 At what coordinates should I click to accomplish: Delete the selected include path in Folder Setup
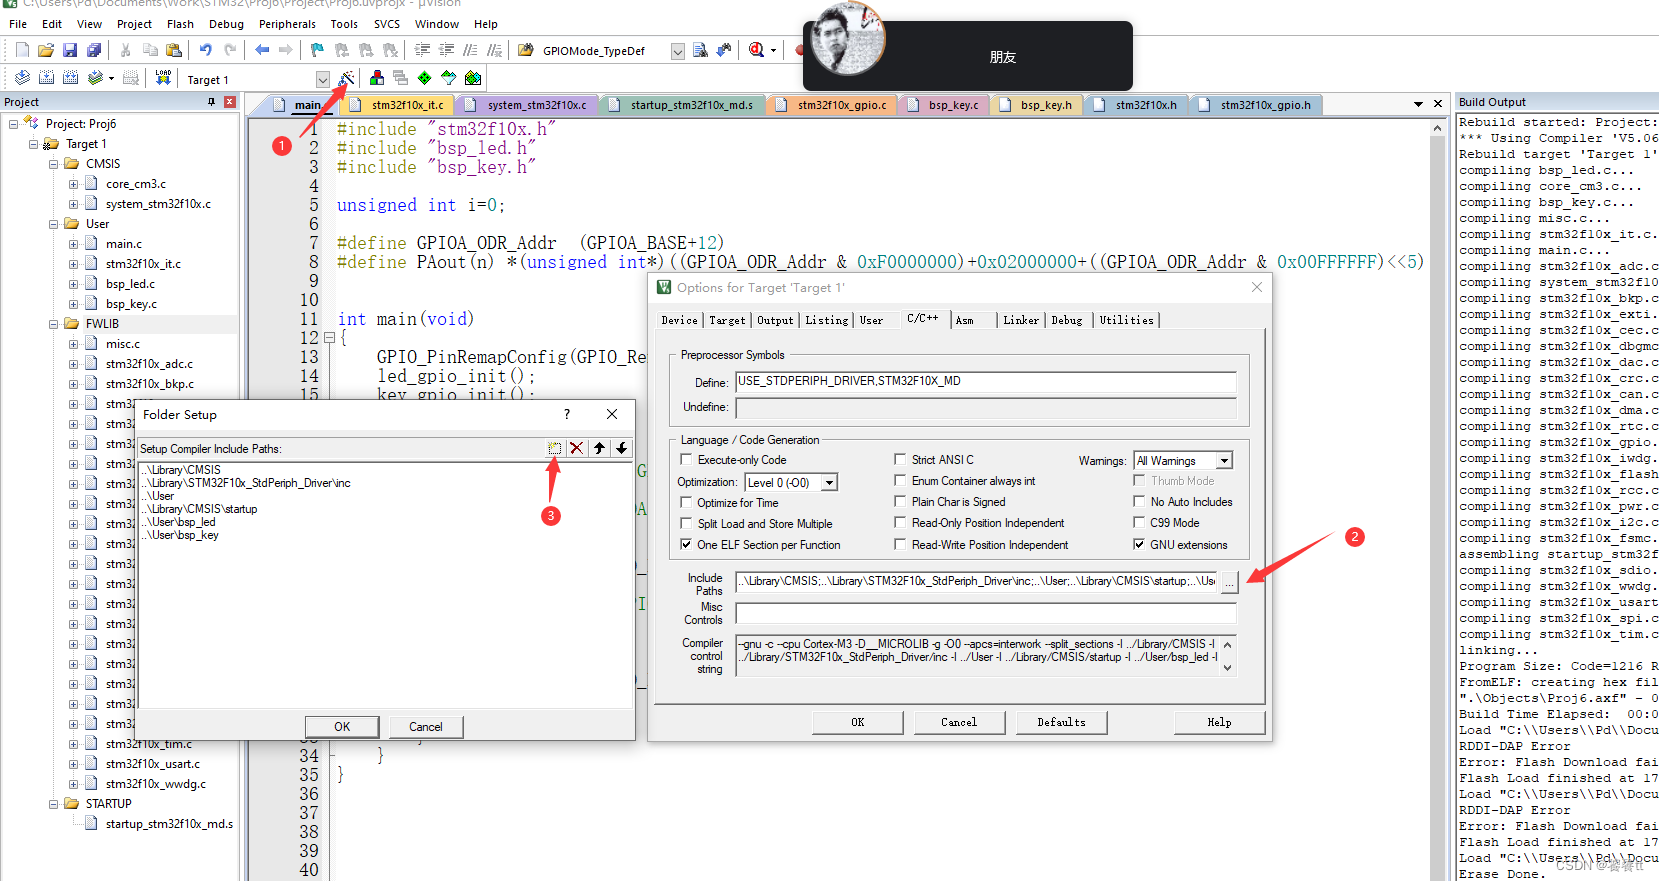click(577, 448)
